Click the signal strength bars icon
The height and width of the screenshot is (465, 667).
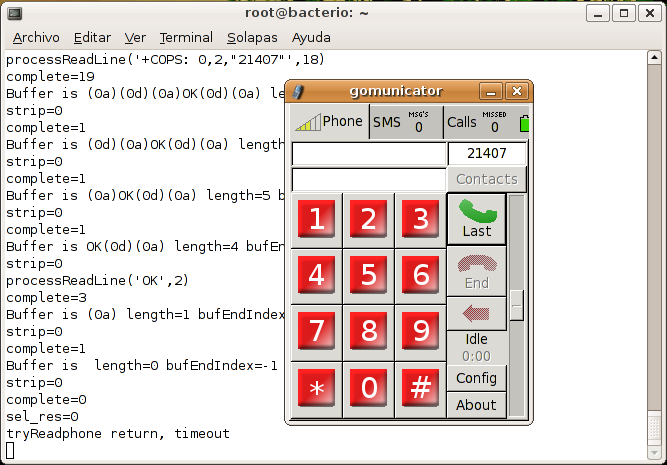click(x=308, y=122)
